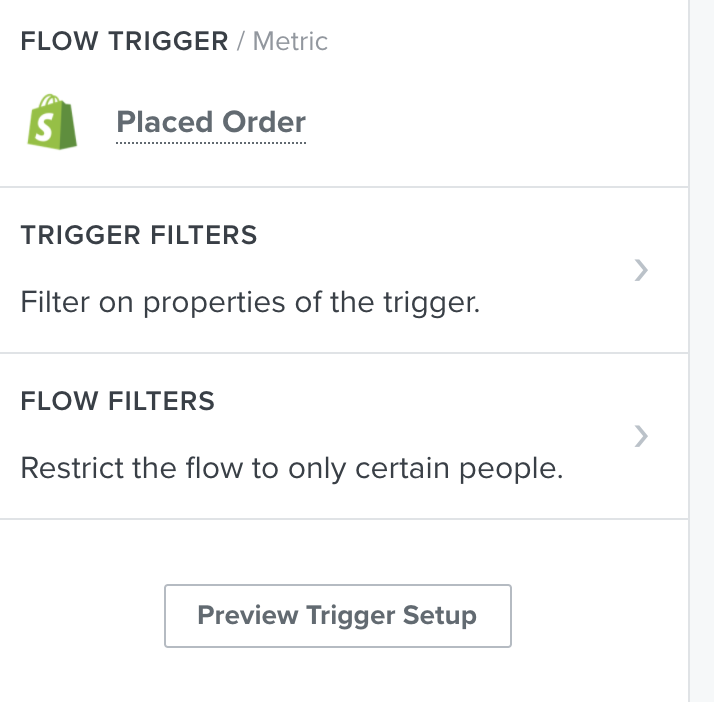Open the Placed Order metric link

(x=211, y=122)
